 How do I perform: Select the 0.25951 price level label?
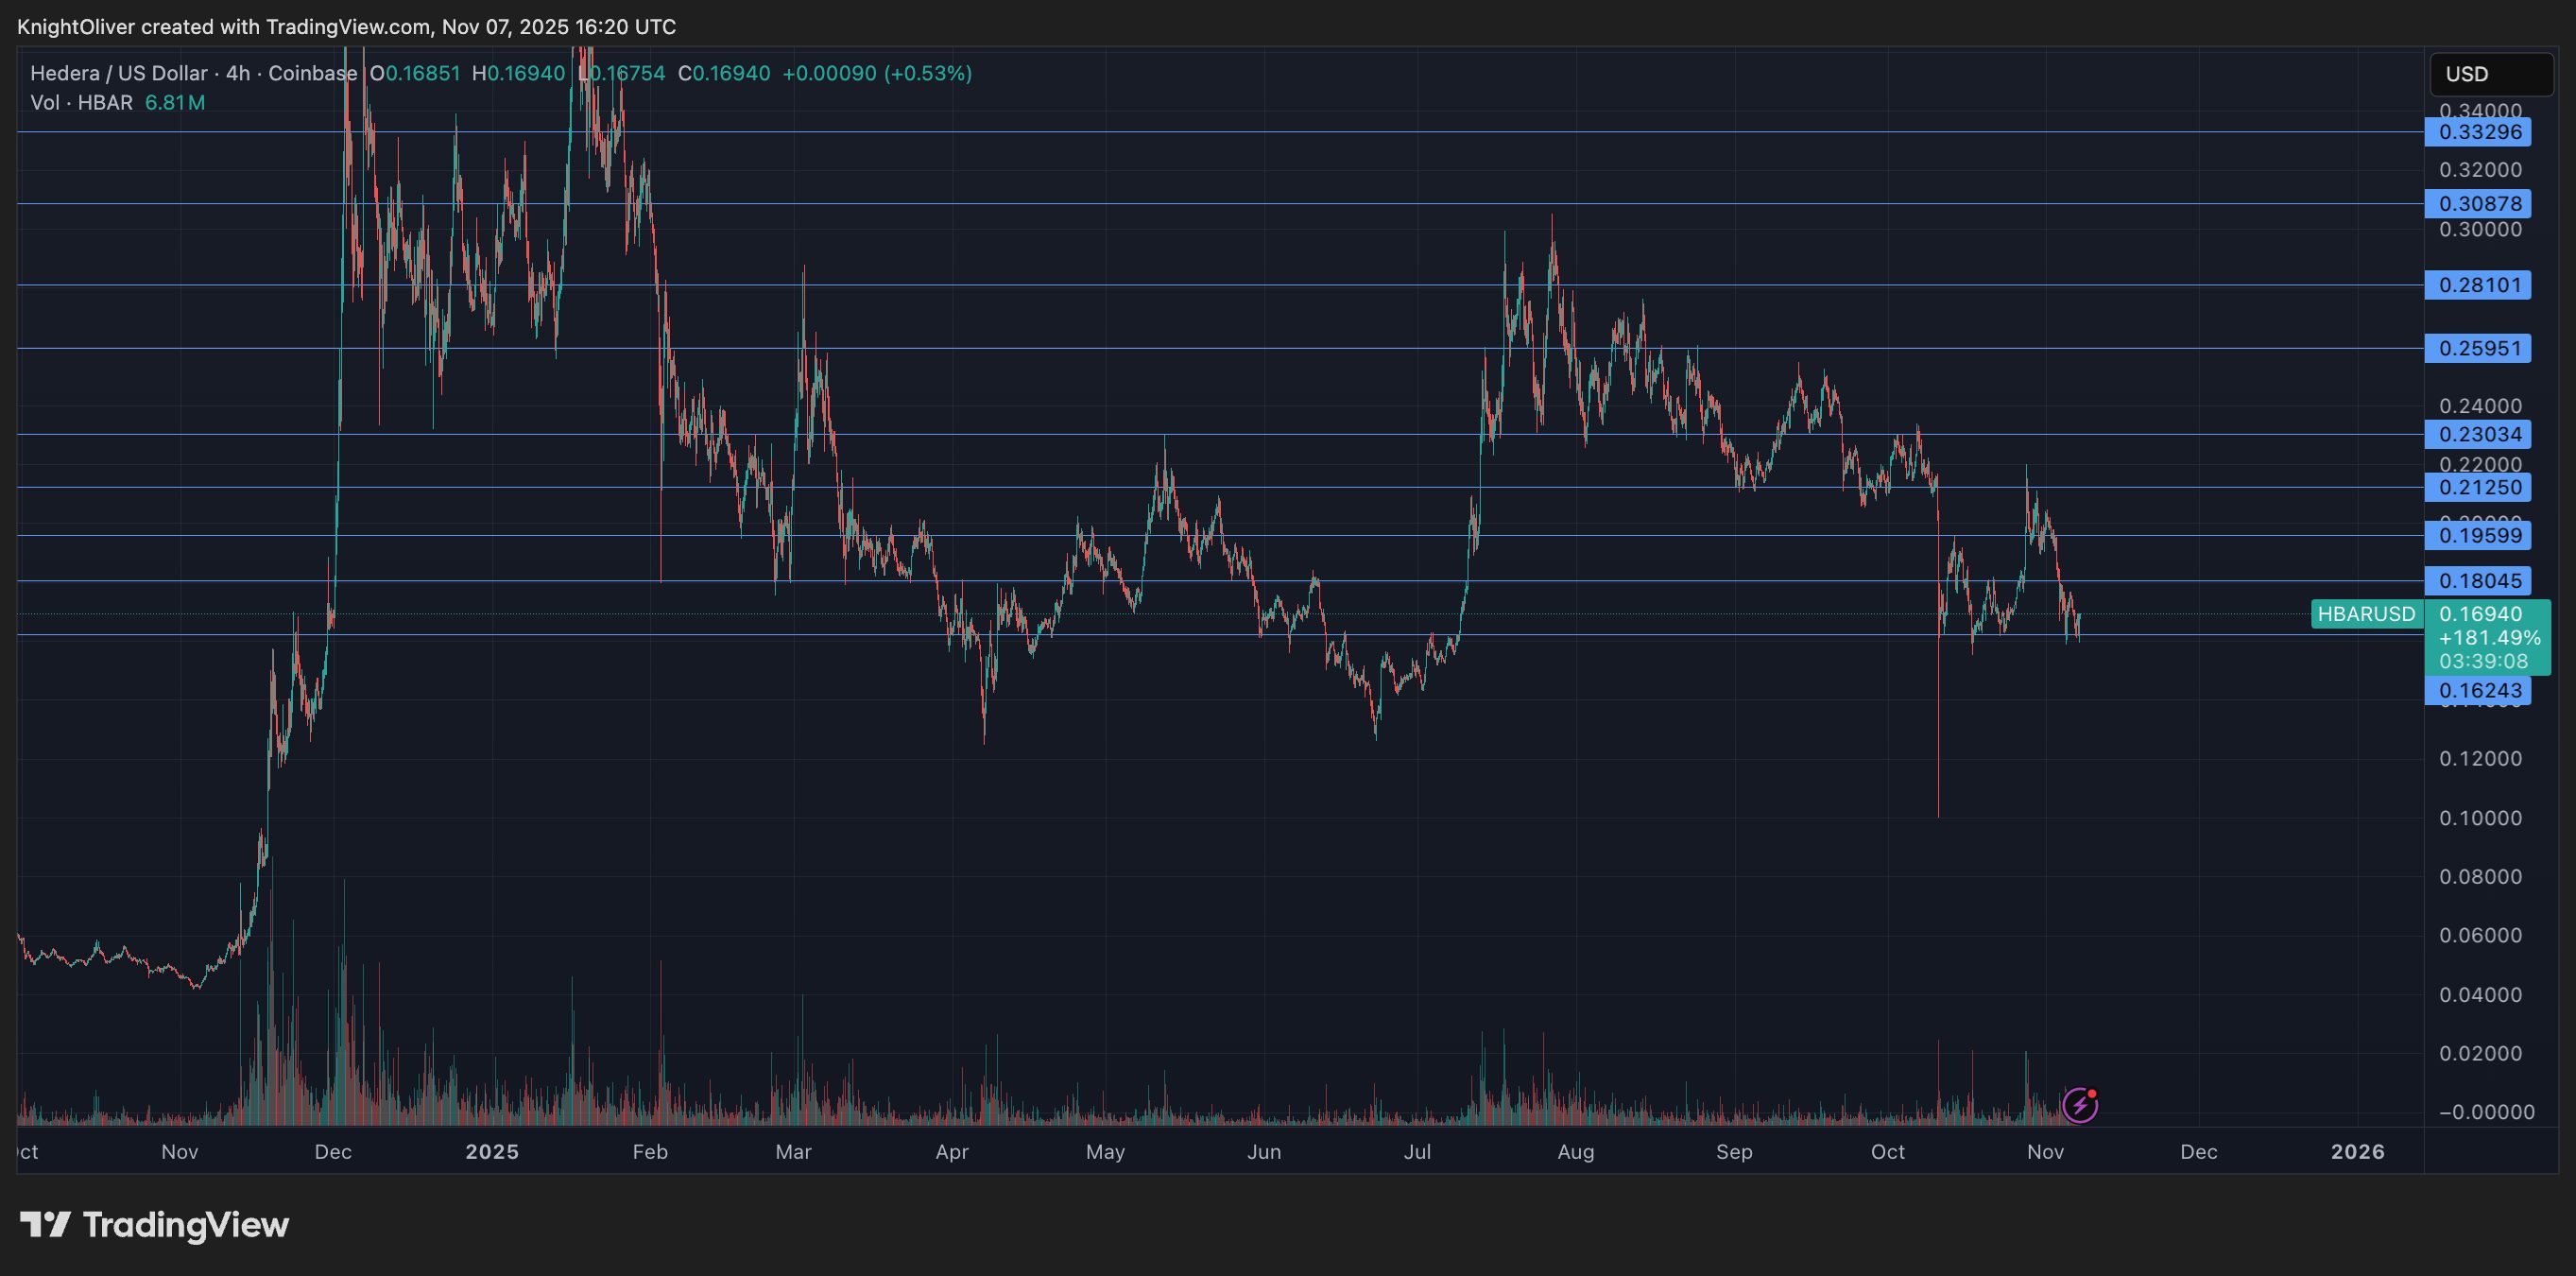2477,348
